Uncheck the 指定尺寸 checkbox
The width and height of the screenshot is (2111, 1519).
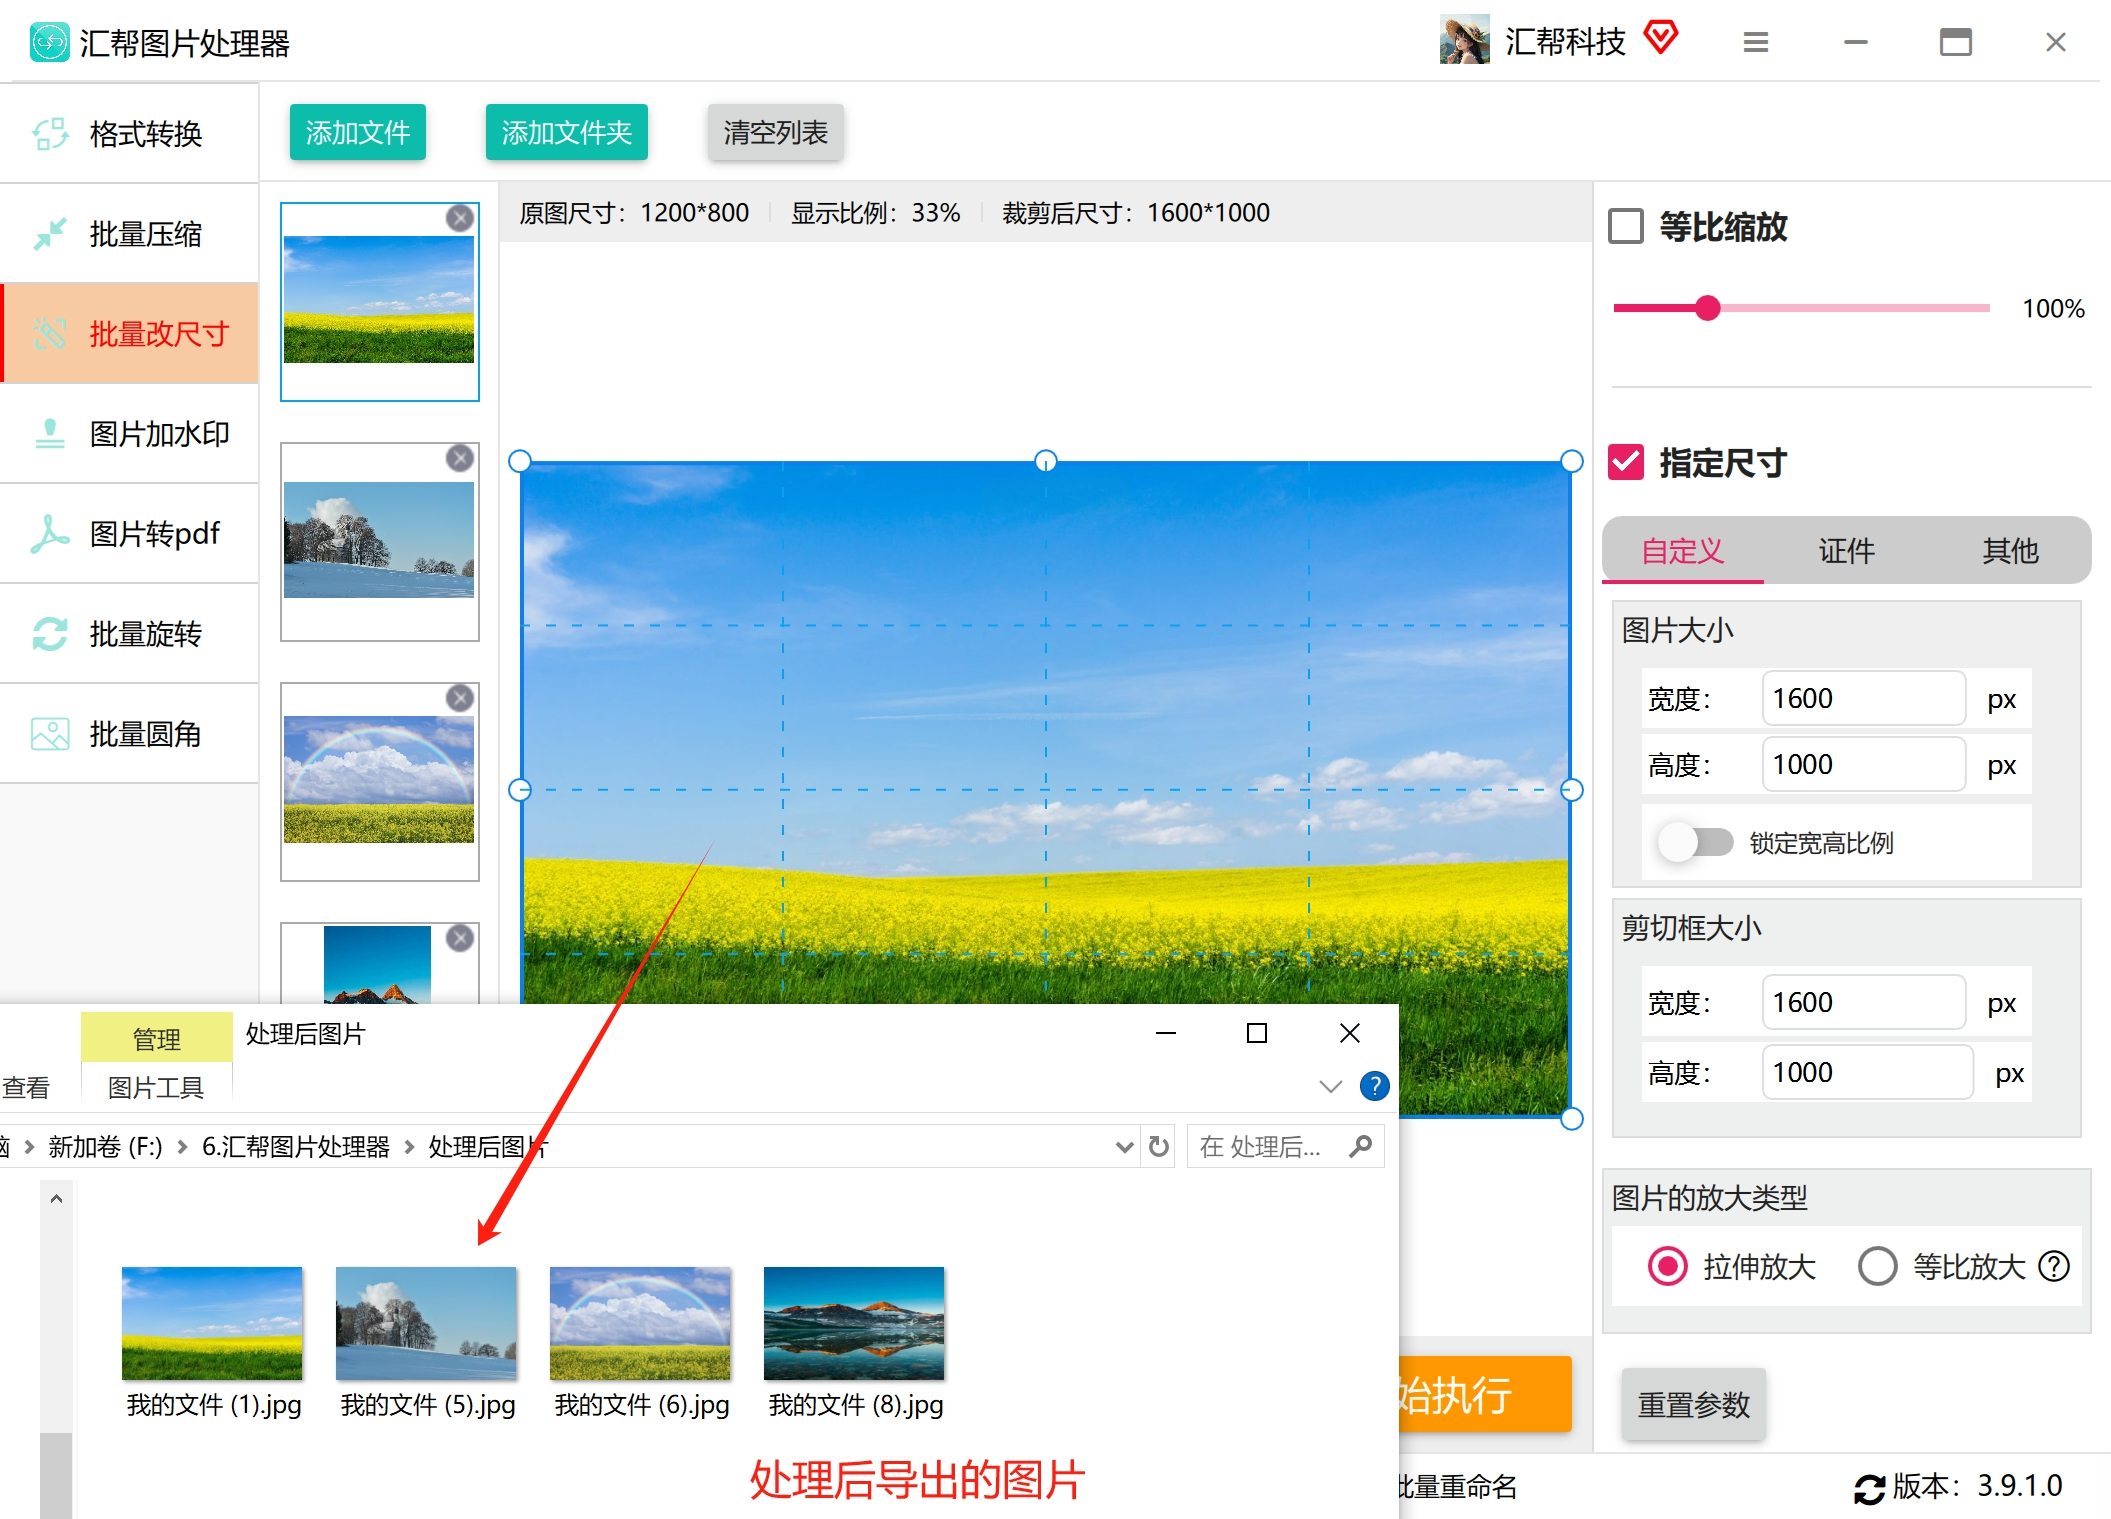[x=1626, y=462]
